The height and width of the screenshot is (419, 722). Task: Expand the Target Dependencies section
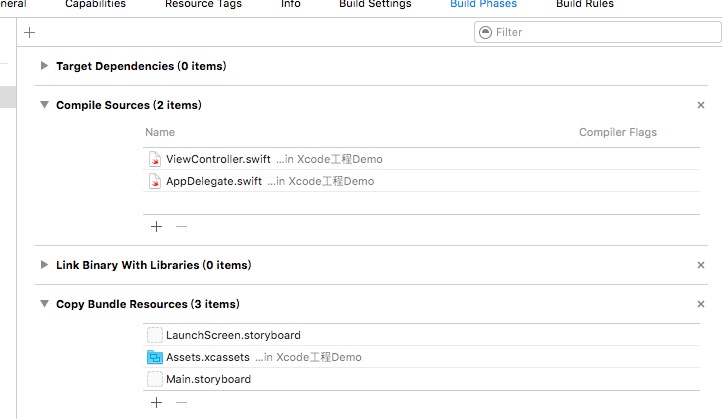(x=44, y=66)
